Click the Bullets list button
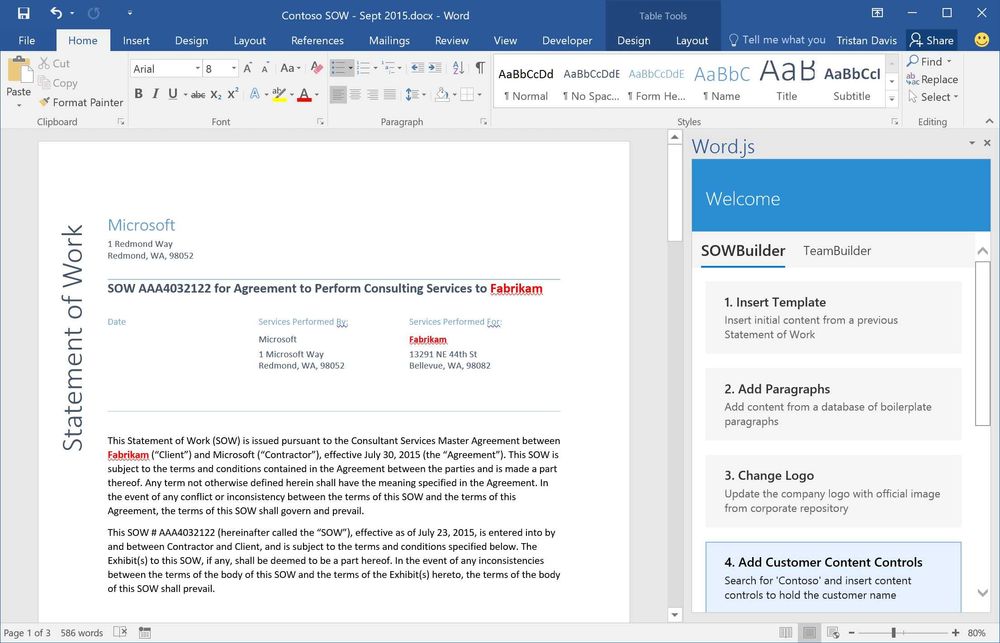The image size is (1000, 643). [338, 68]
